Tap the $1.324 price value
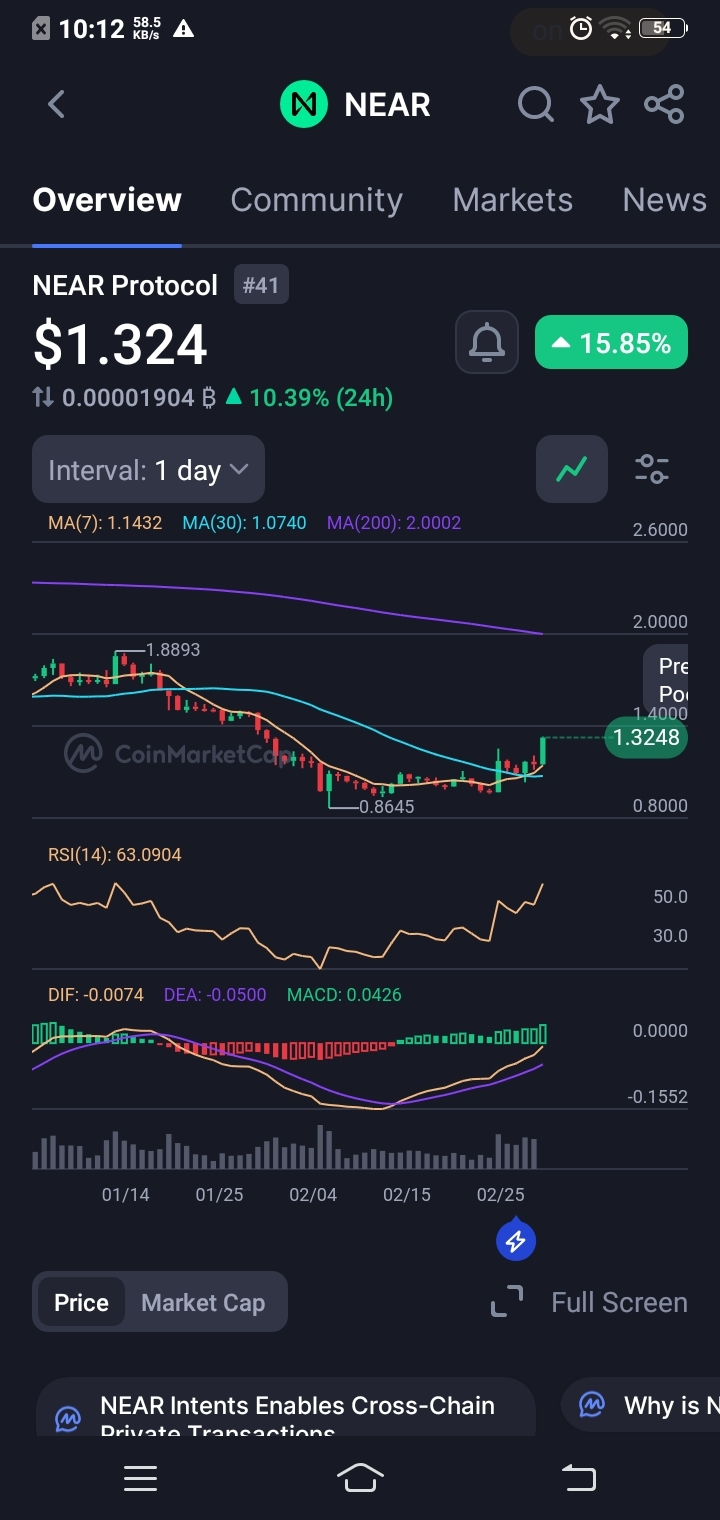 120,344
